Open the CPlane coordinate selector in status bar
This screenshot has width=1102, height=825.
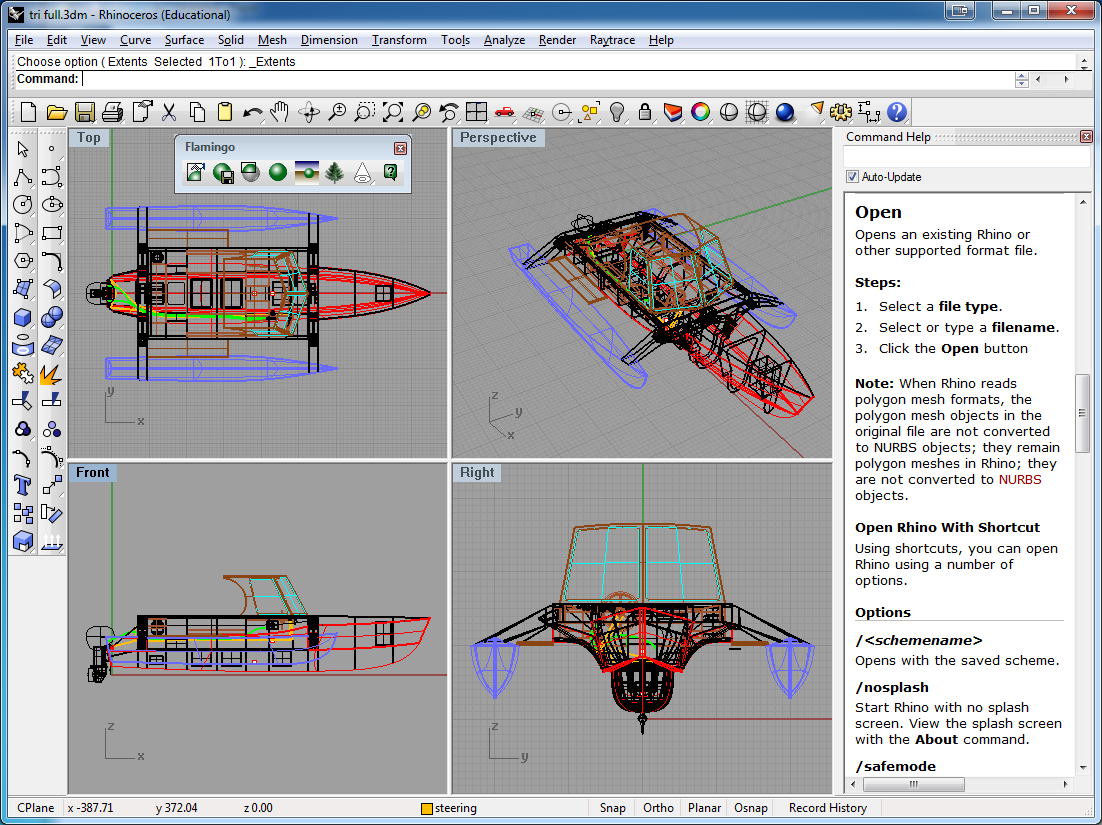[36, 808]
